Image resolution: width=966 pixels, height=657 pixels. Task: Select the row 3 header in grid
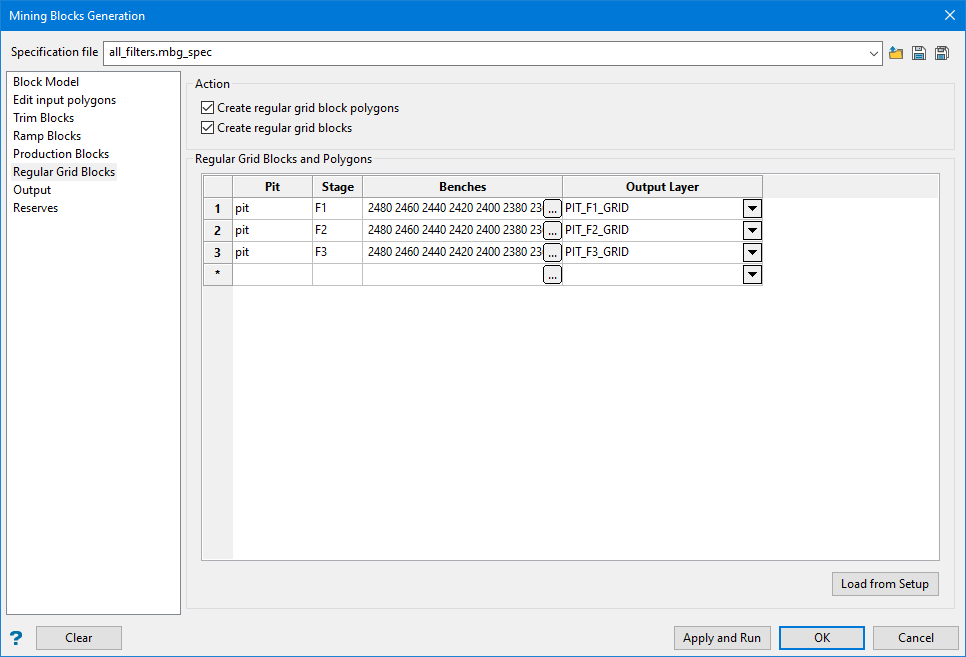coord(218,253)
